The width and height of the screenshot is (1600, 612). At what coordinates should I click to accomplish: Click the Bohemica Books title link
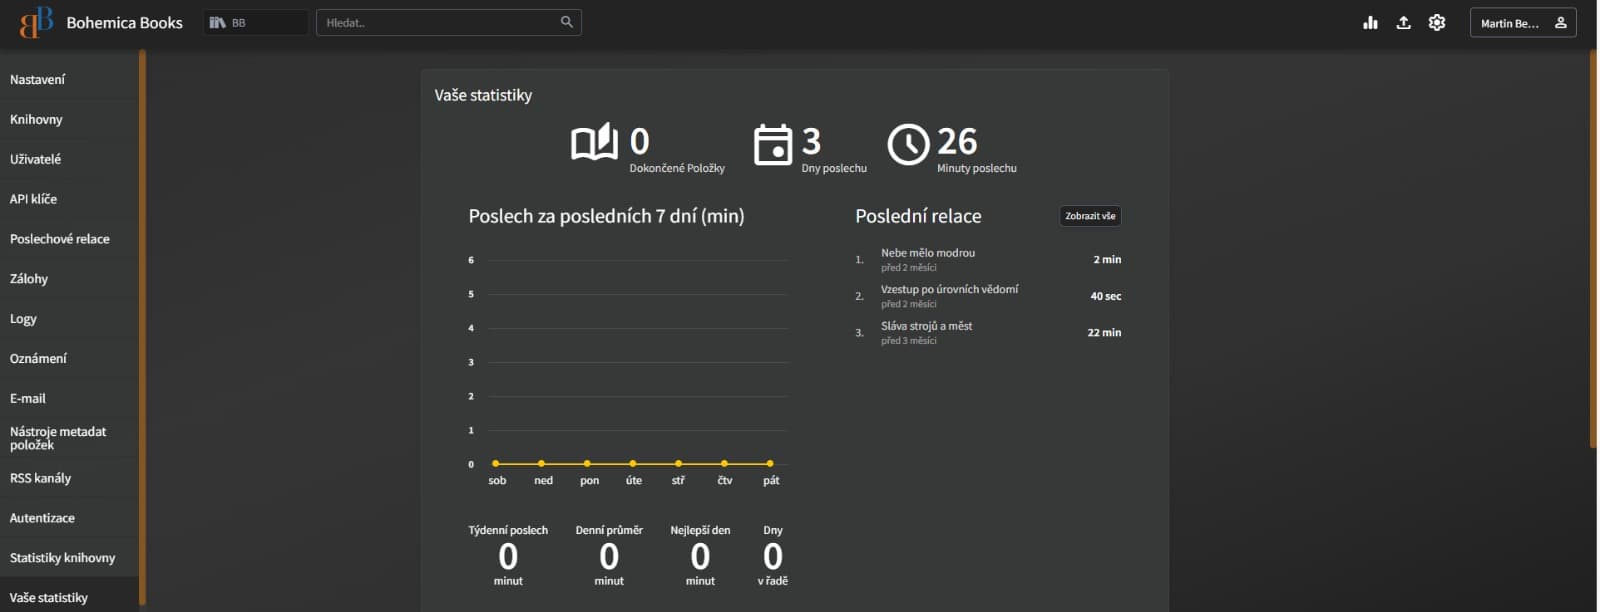[124, 22]
